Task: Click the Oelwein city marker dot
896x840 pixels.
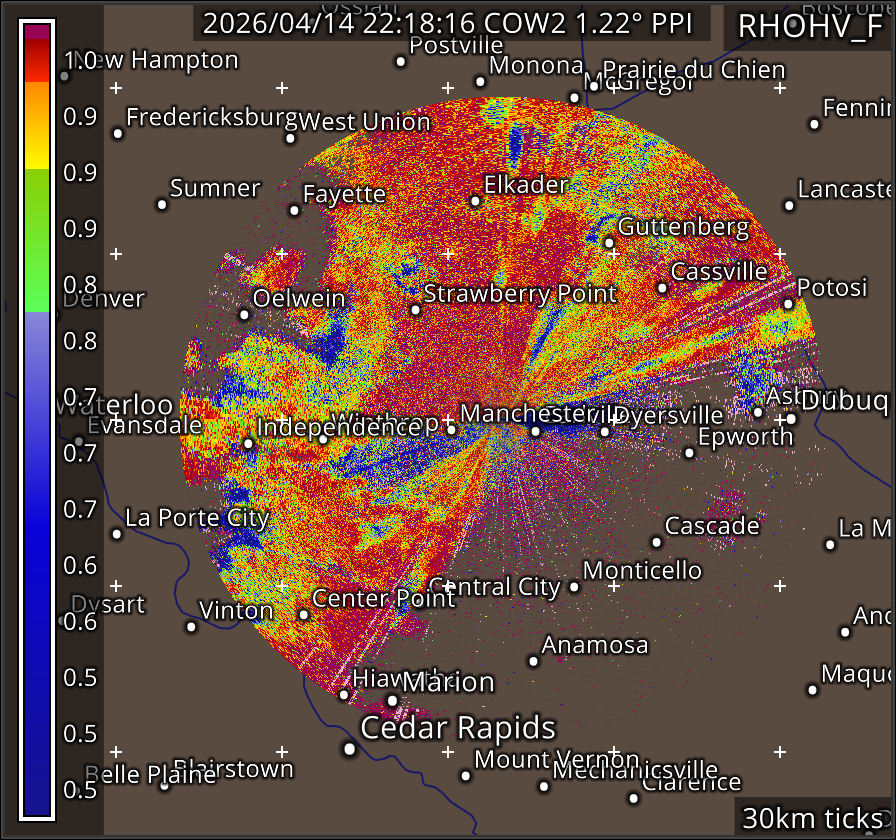Action: click(244, 315)
